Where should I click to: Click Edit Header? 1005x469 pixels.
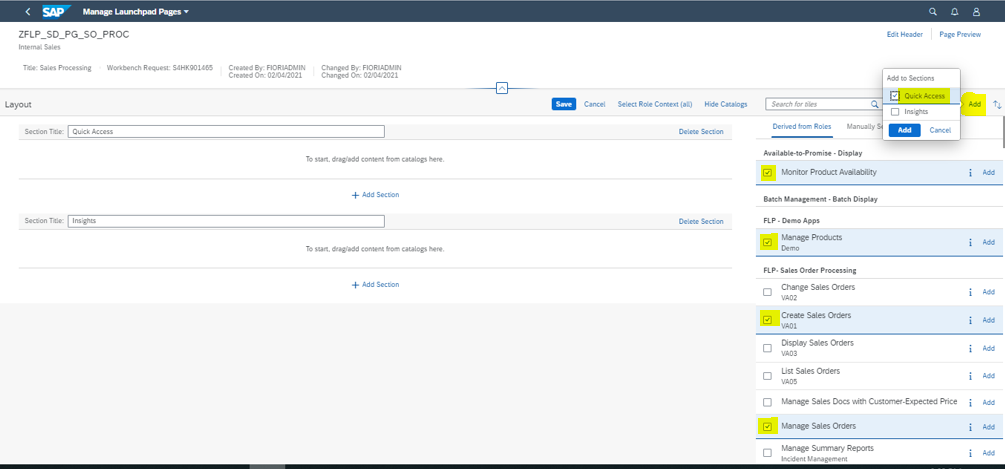(x=905, y=35)
